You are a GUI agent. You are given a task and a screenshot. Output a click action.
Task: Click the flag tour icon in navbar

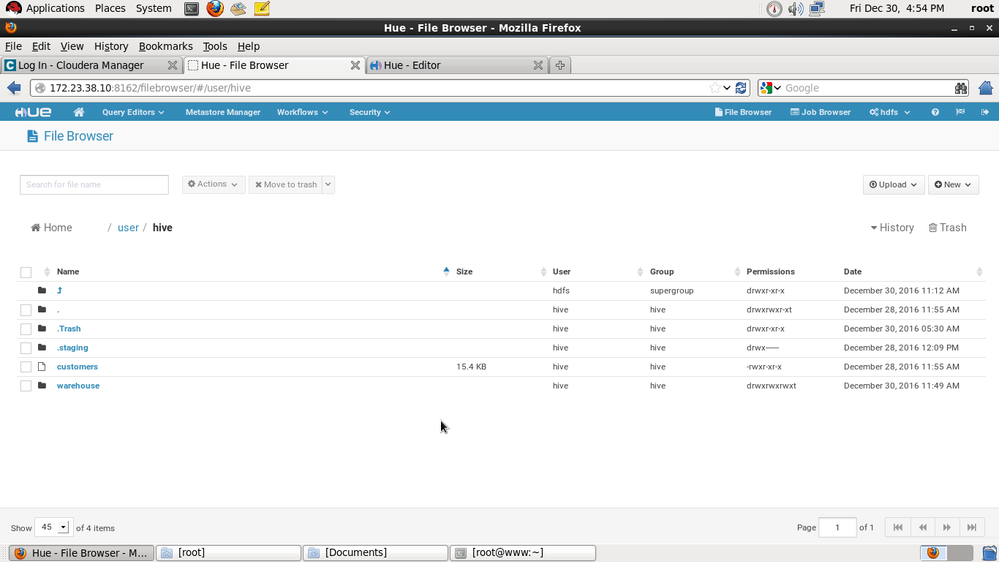960,112
